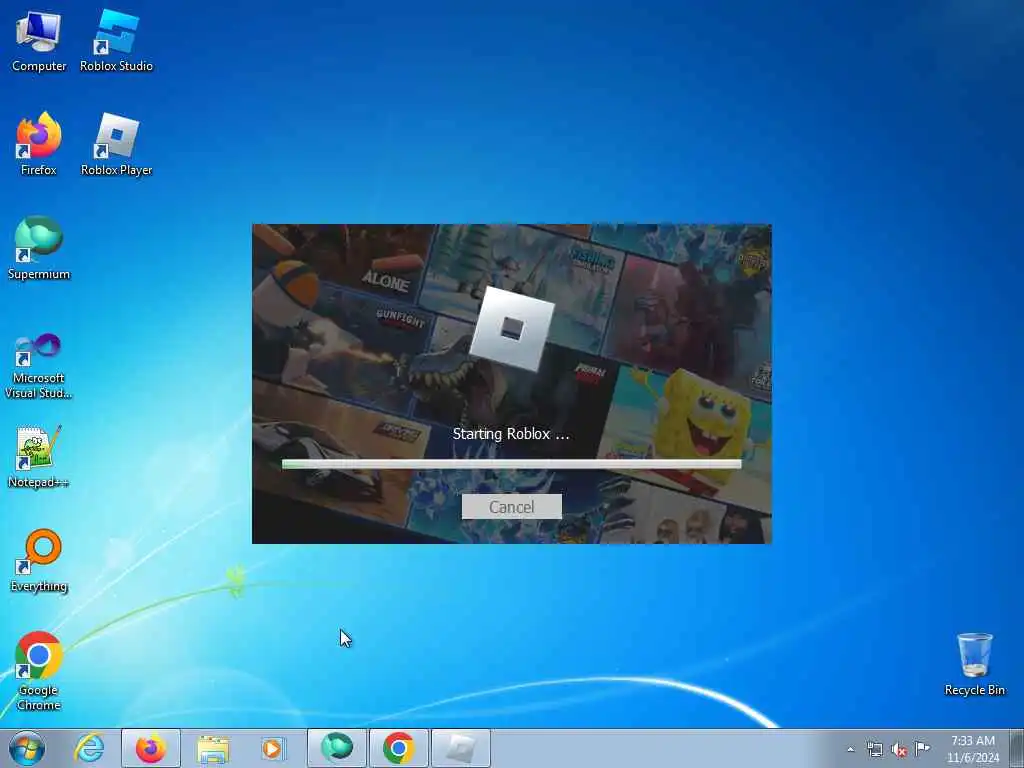The width and height of the screenshot is (1024, 768).
Task: Switch to Google Chrome in taskbar
Action: (399, 748)
